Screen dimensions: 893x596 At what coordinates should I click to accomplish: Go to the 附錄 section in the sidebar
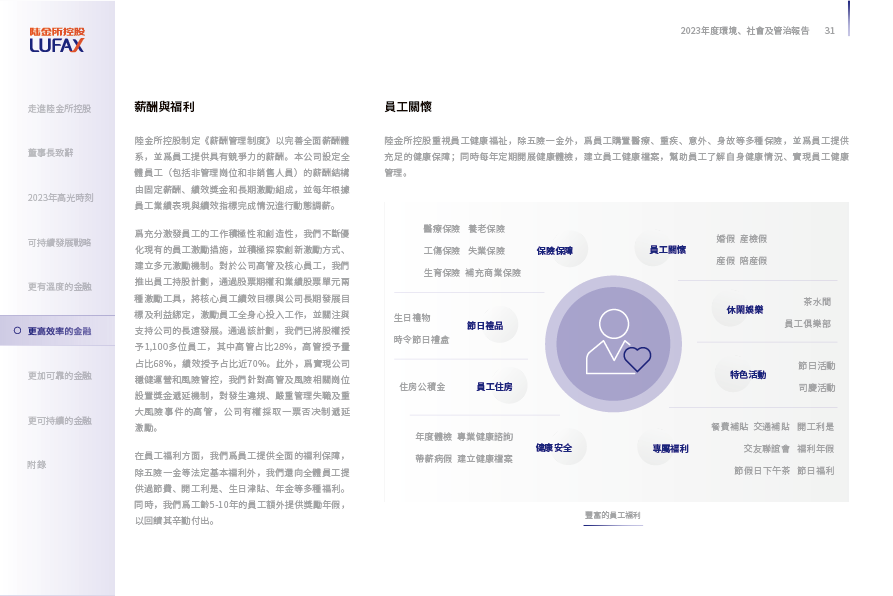click(x=37, y=464)
